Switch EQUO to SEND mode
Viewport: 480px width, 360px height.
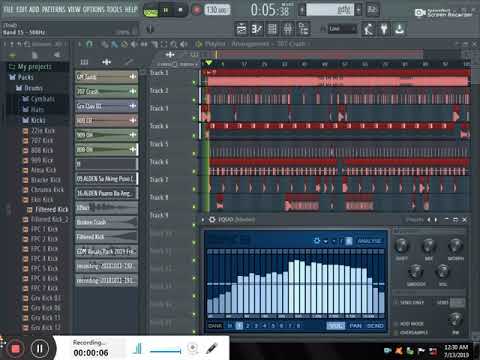click(x=375, y=326)
